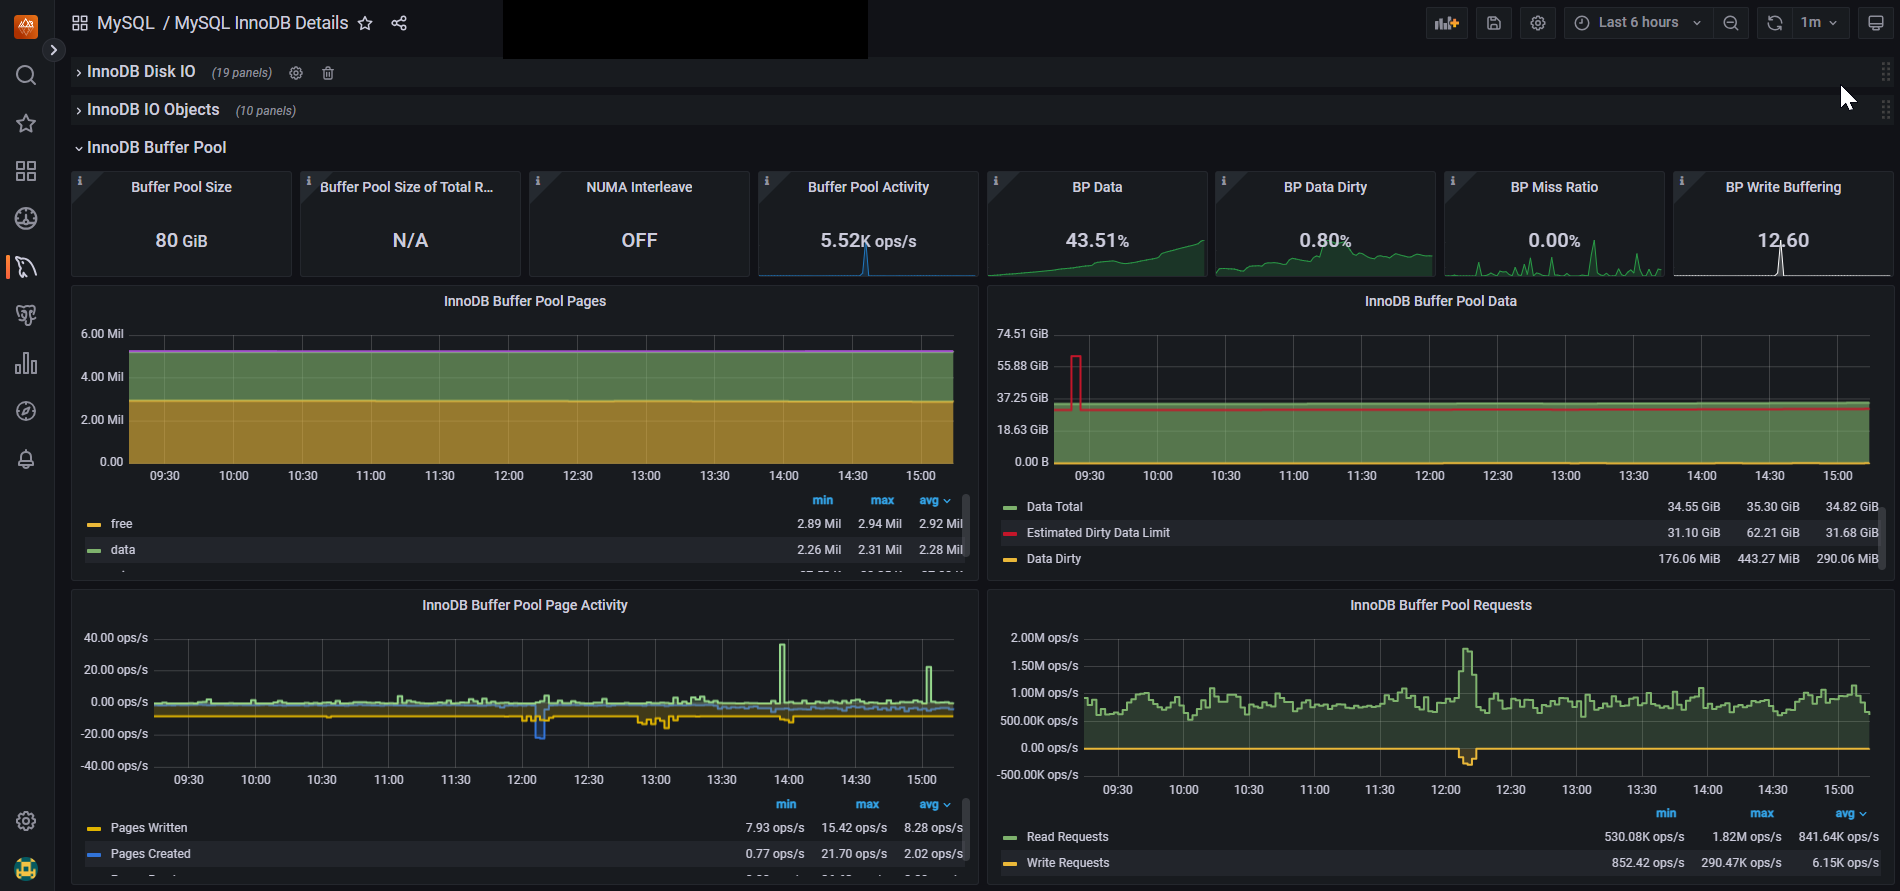This screenshot has width=1900, height=891.
Task: Click the blue swatch next to Pages Created
Action: [x=94, y=854]
